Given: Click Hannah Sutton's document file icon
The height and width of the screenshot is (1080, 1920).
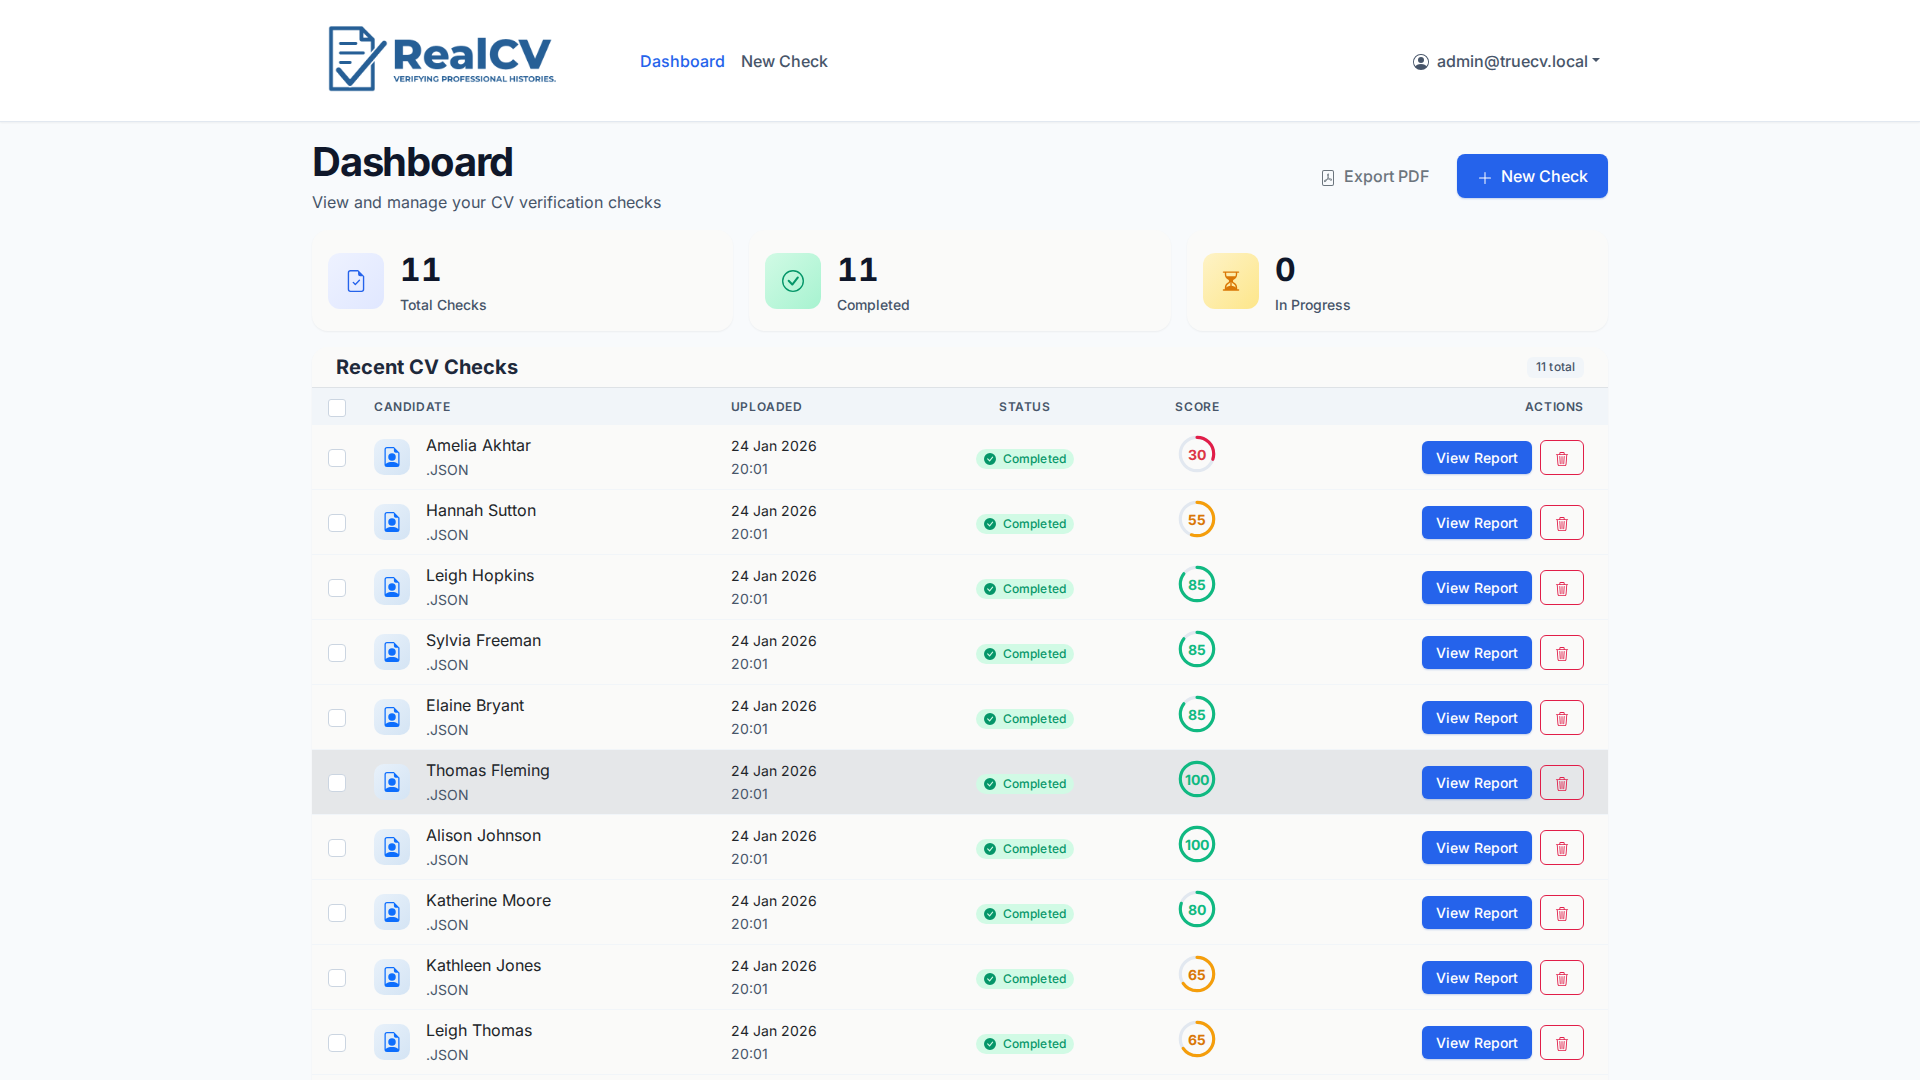Looking at the screenshot, I should tap(392, 522).
